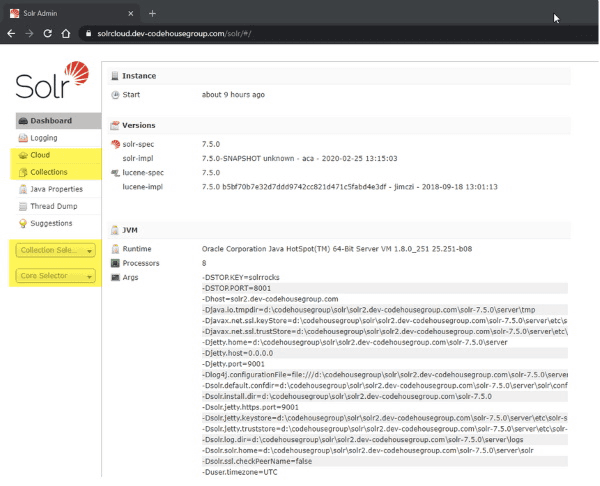Select the Solr Admin tab
This screenshot has width=600, height=486.
(71, 13)
